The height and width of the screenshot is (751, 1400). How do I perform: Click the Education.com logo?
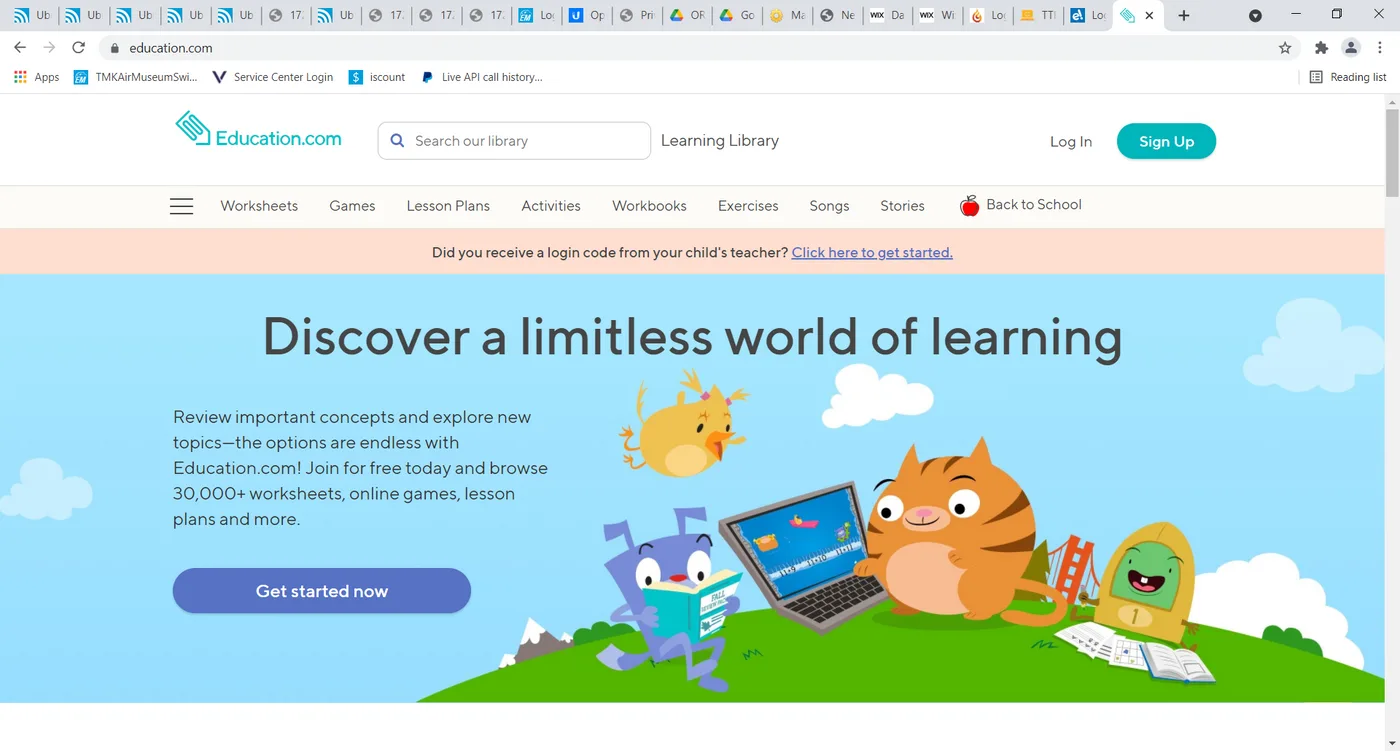(258, 130)
